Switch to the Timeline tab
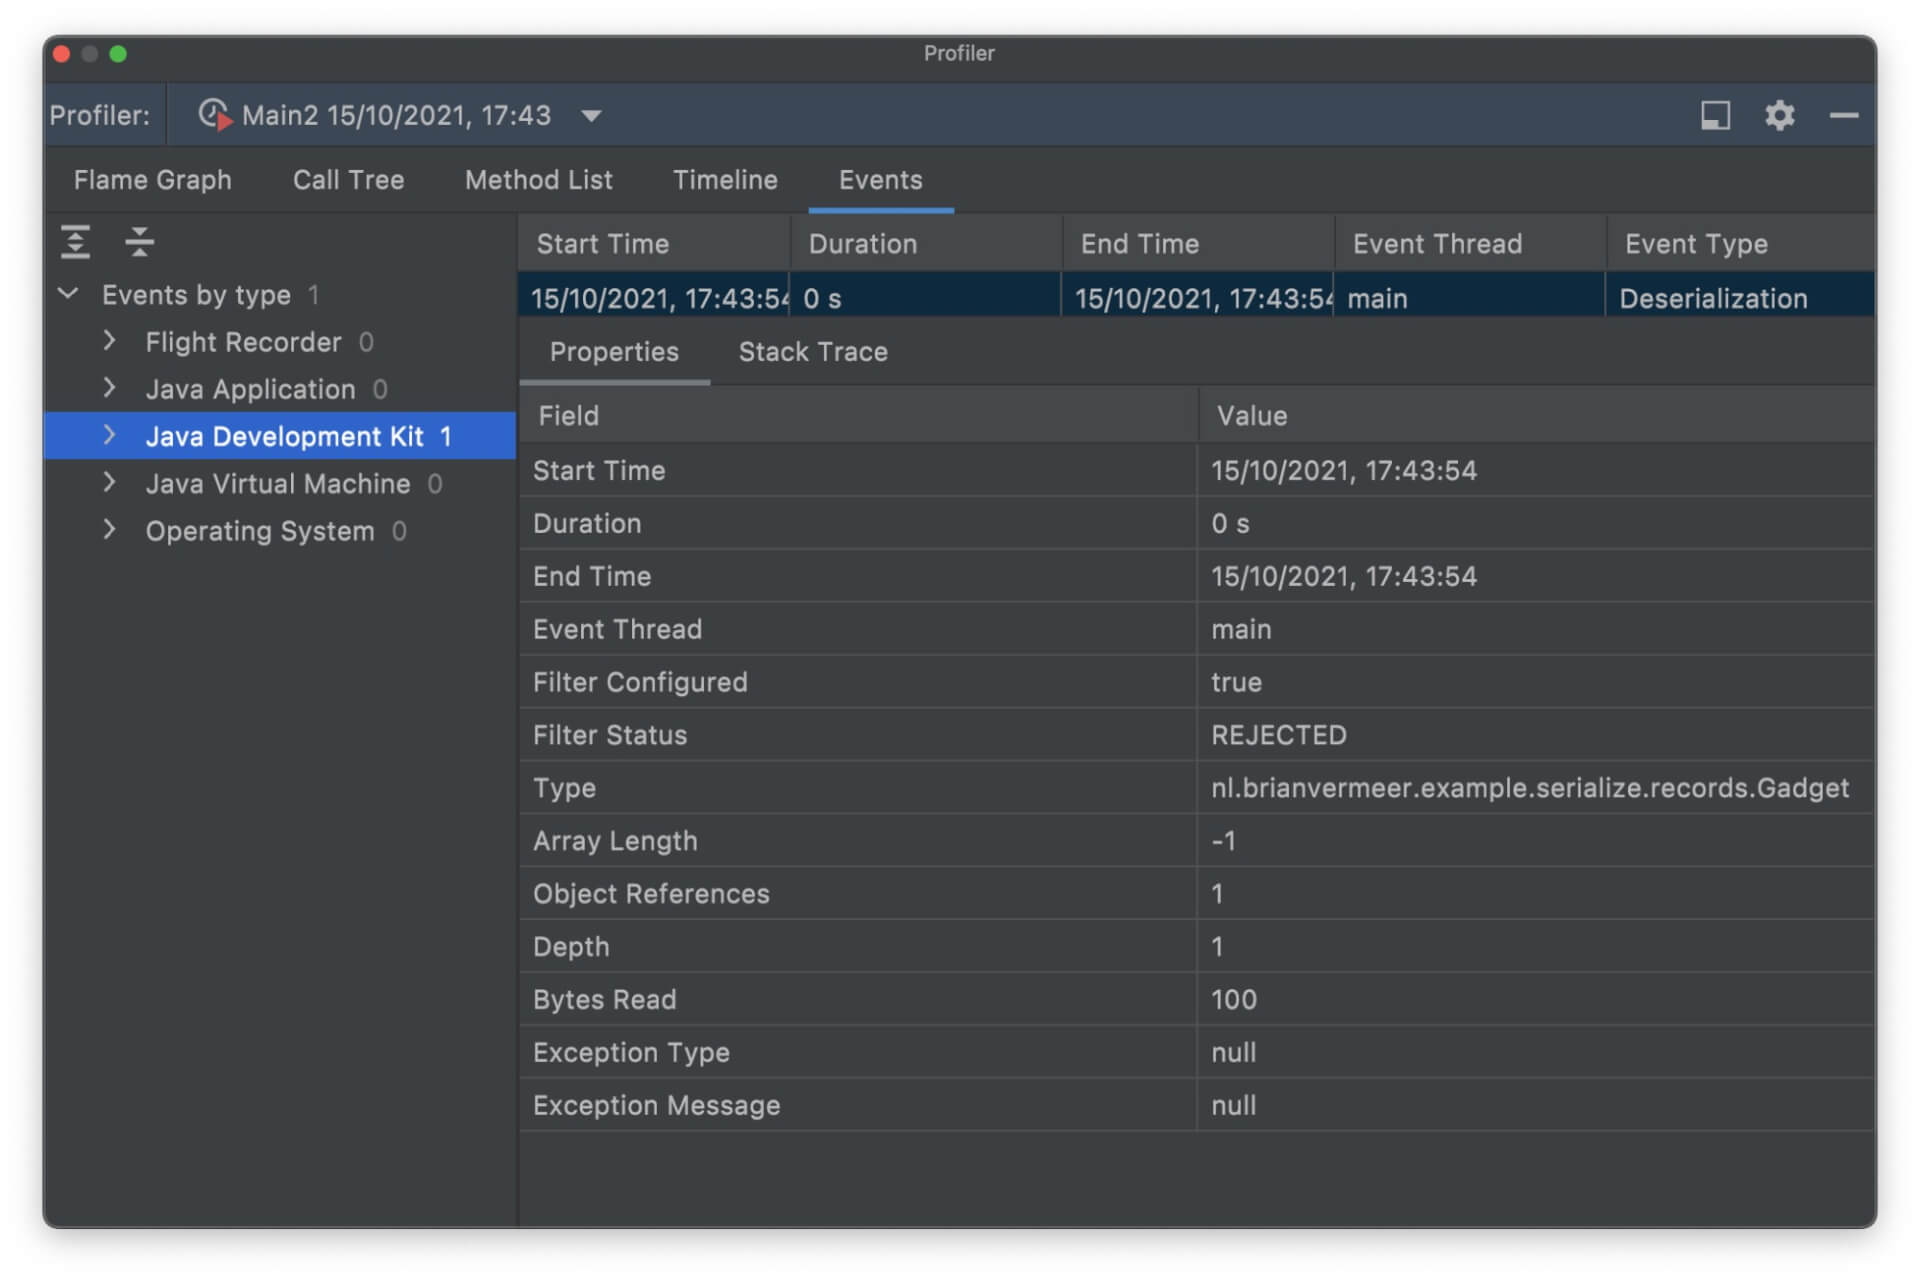1920x1280 pixels. tap(725, 180)
